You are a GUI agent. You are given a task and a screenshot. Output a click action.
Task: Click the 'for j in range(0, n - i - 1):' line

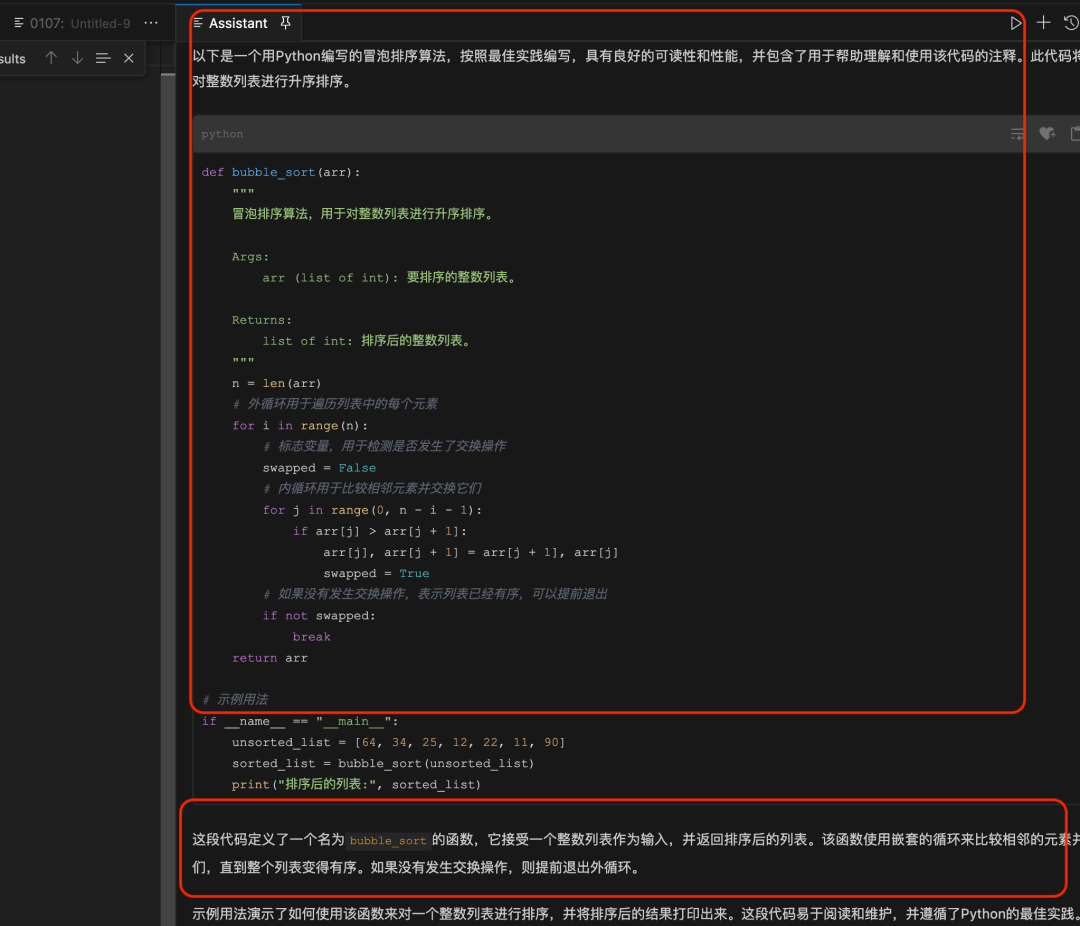(x=372, y=511)
